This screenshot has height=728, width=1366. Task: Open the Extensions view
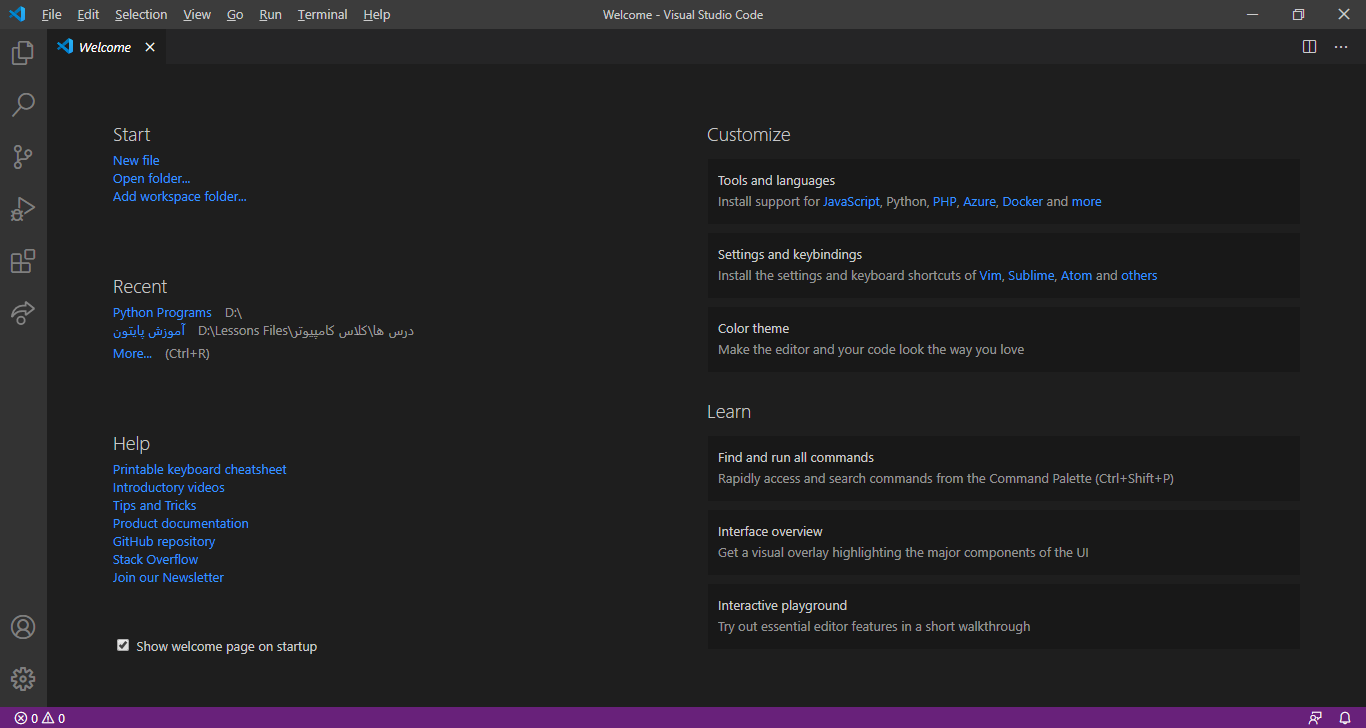tap(23, 261)
